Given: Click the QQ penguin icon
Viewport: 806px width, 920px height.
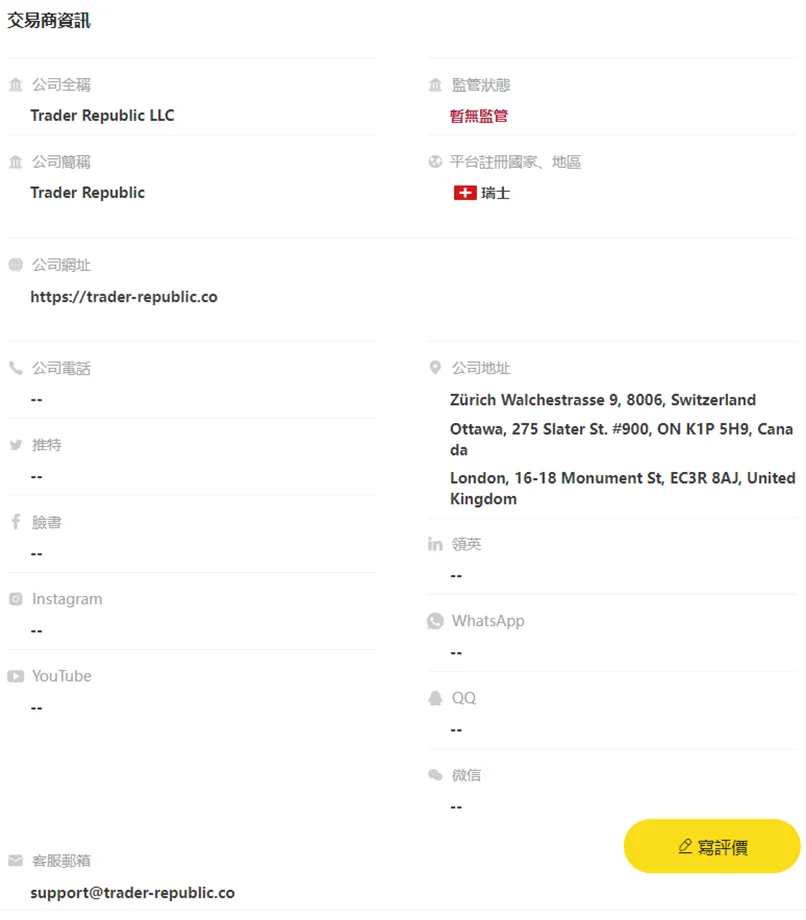Looking at the screenshot, I should [435, 698].
